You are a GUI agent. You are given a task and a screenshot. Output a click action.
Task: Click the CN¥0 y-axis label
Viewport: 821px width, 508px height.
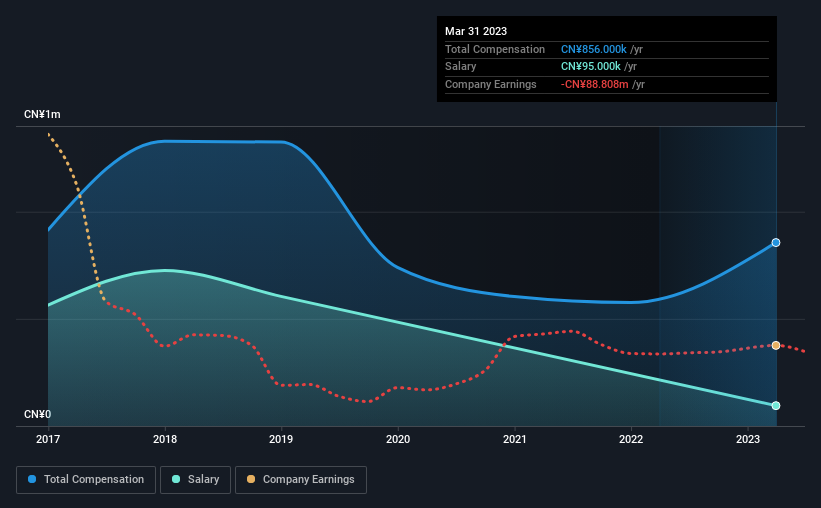tap(38, 414)
